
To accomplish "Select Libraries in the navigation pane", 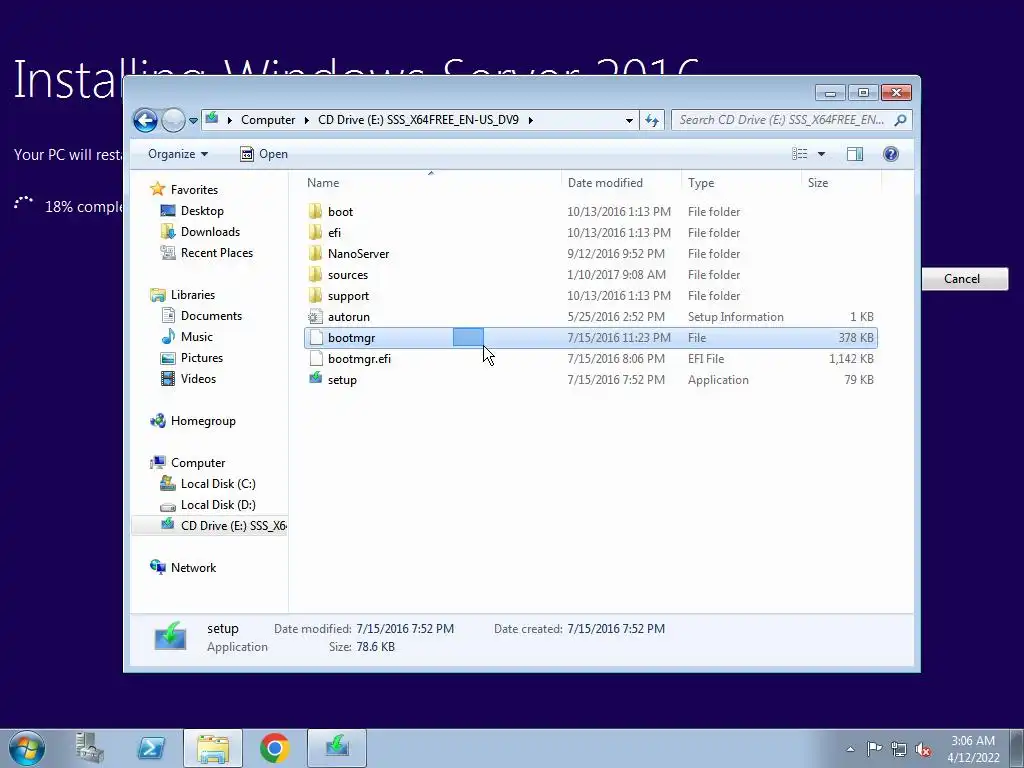I will (193, 295).
